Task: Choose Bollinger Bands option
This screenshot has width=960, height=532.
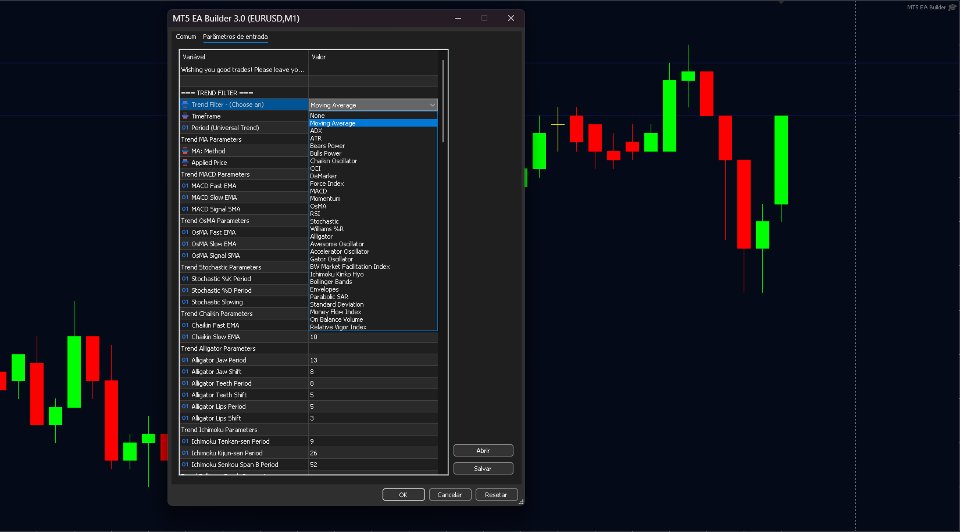Action: click(x=373, y=282)
